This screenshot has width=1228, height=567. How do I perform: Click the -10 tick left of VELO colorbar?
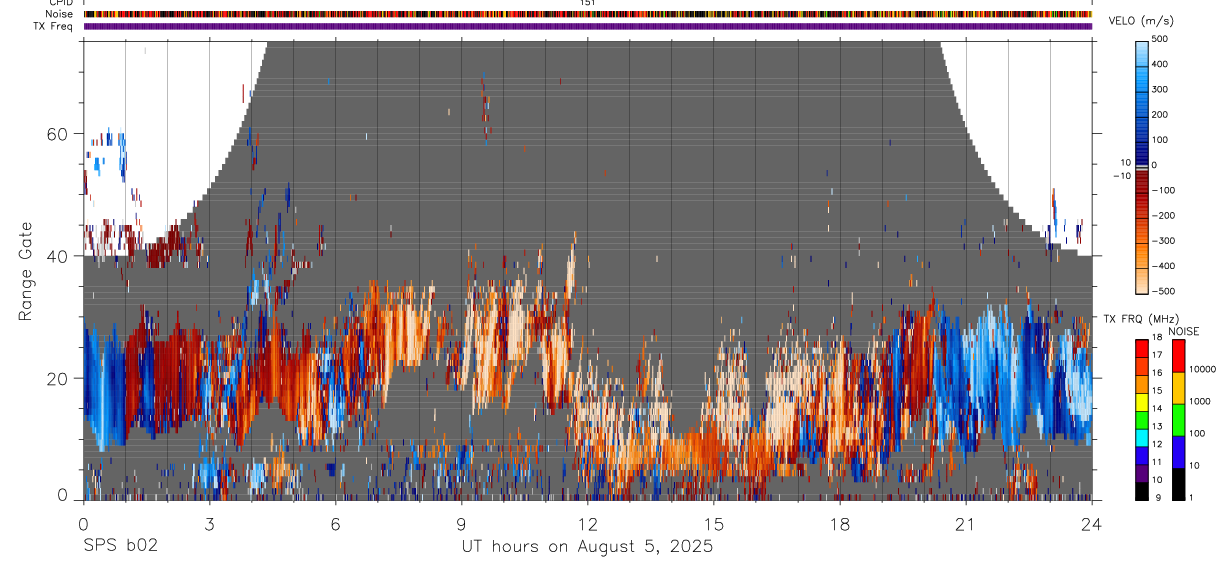click(1121, 175)
